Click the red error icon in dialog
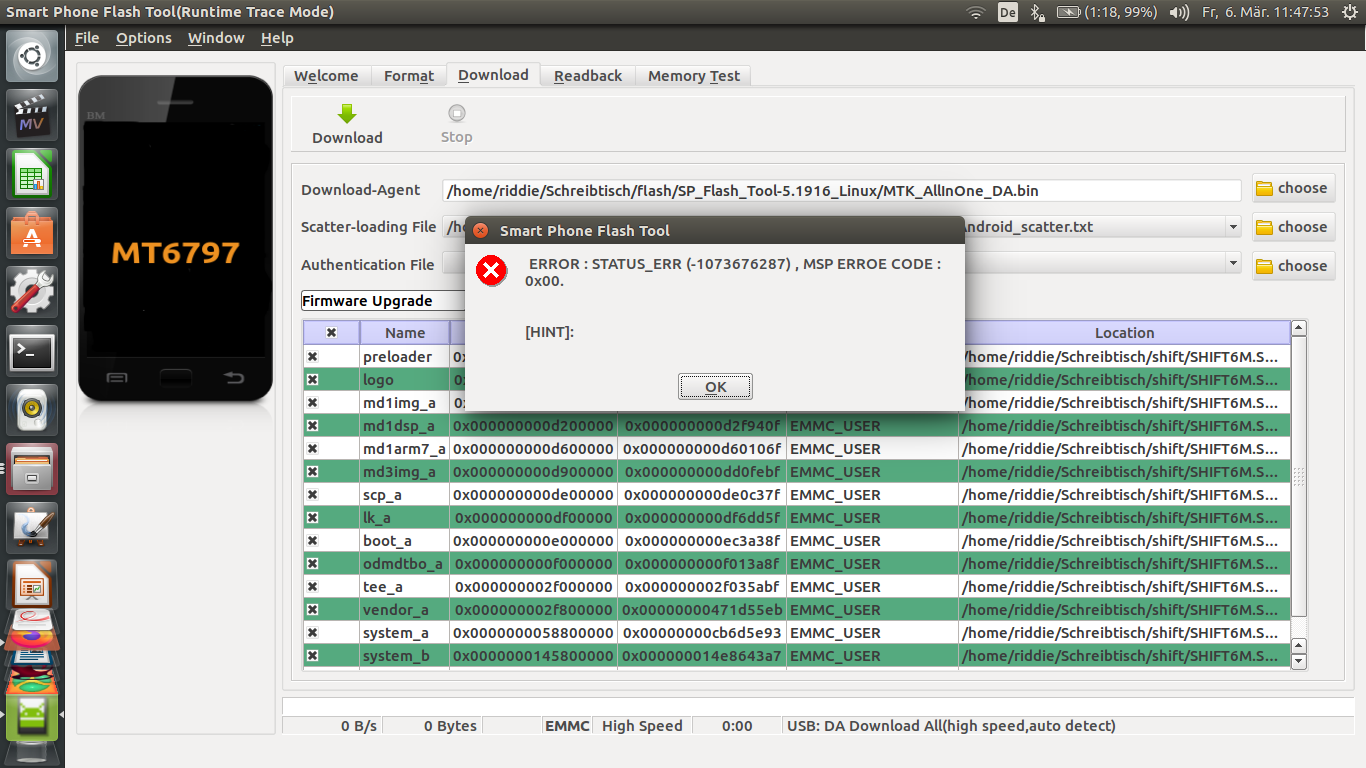 click(x=491, y=271)
